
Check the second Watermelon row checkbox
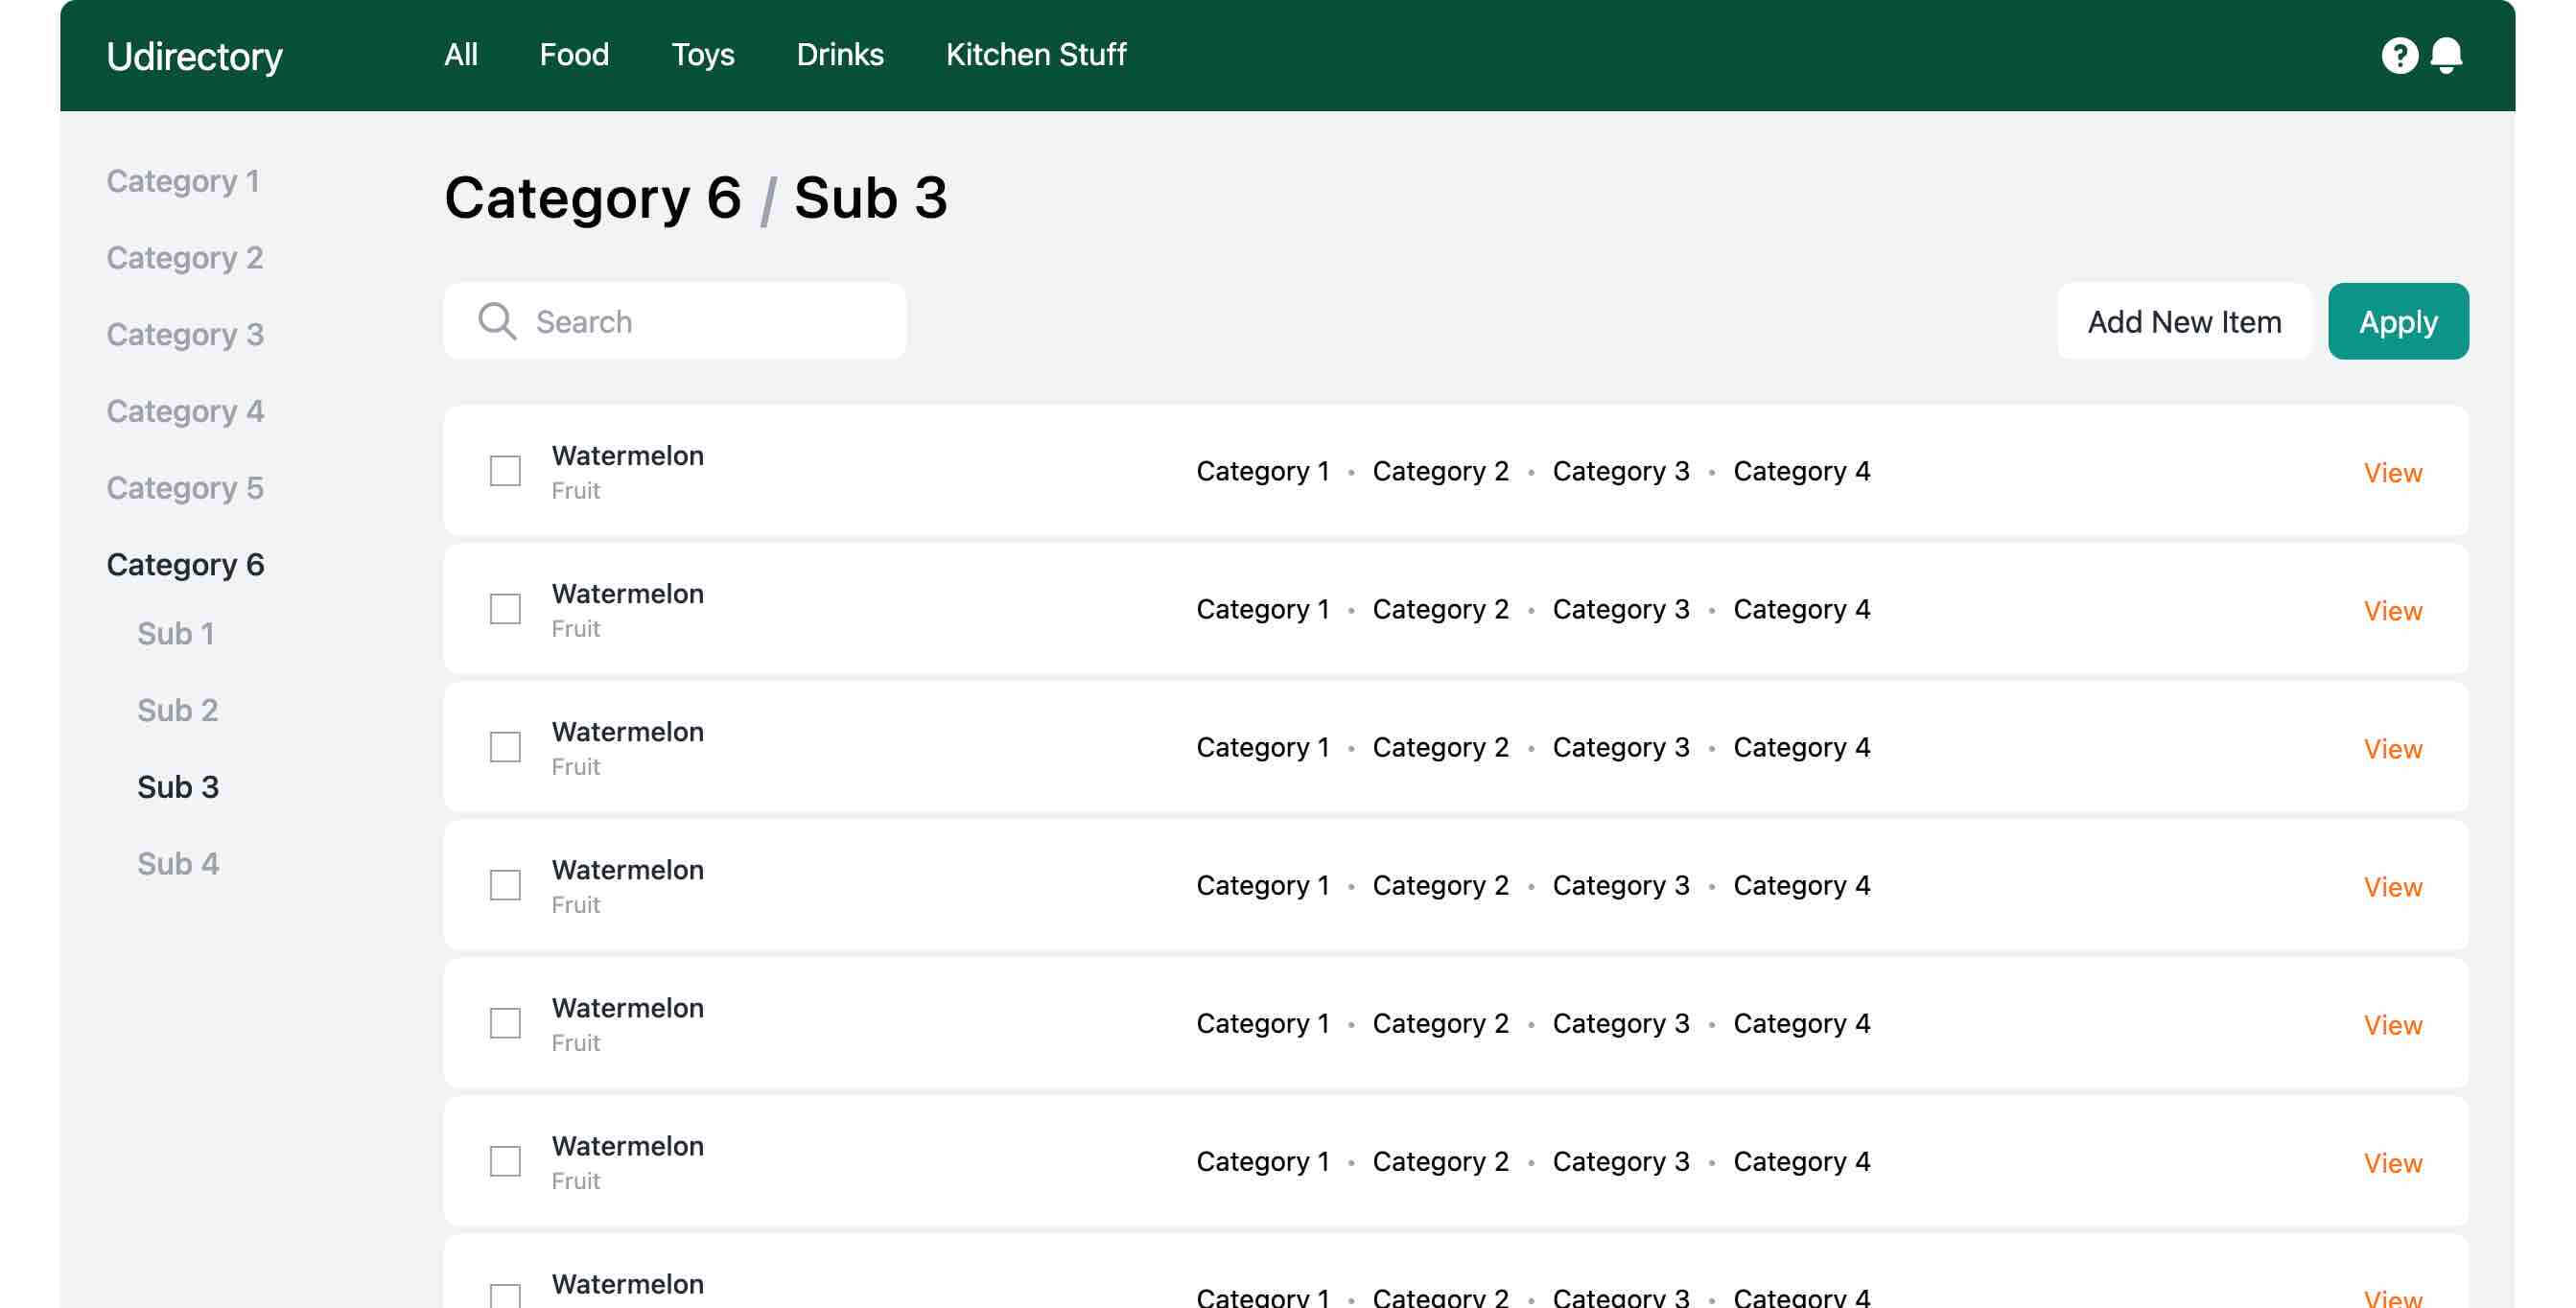click(505, 609)
